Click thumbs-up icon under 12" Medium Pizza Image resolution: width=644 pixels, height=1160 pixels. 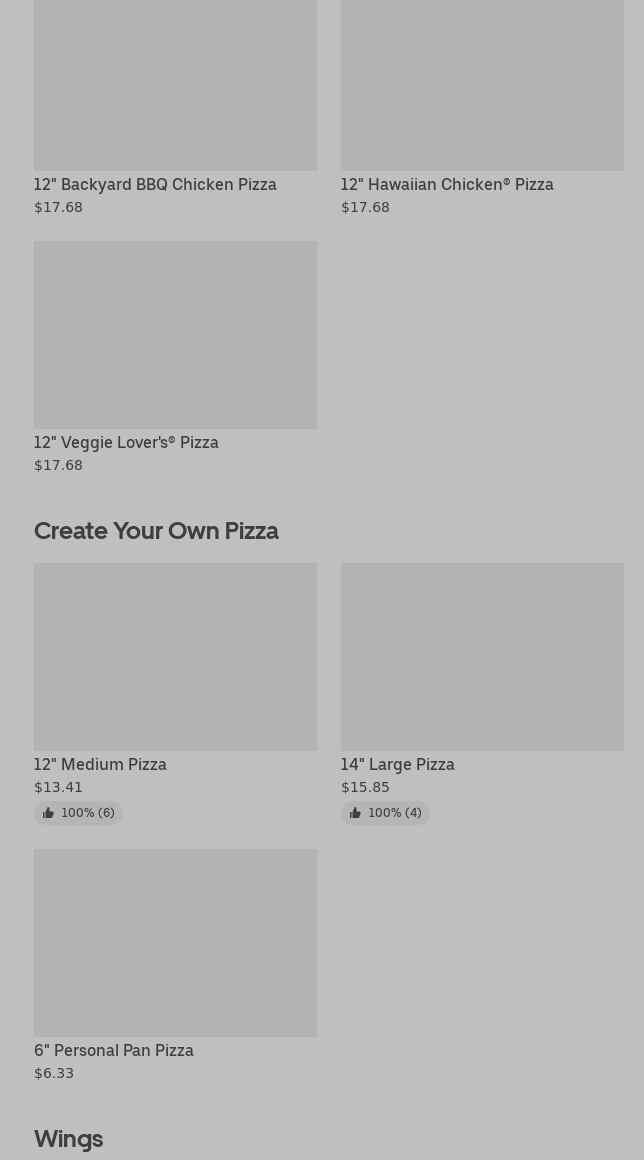(48, 813)
